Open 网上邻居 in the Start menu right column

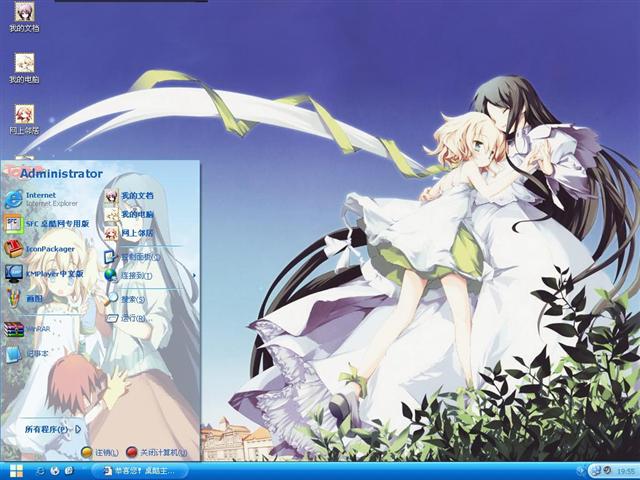pyautogui.click(x=129, y=233)
